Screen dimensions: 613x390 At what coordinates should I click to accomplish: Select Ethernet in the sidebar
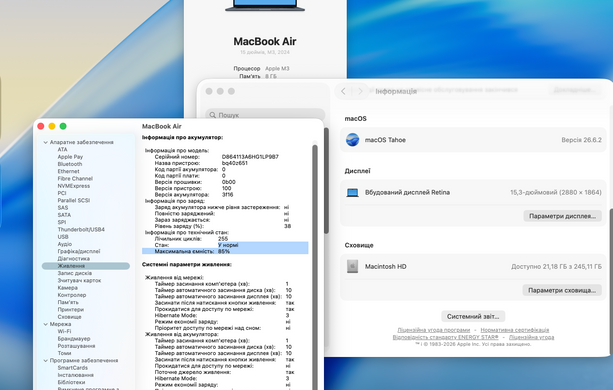tap(68, 171)
